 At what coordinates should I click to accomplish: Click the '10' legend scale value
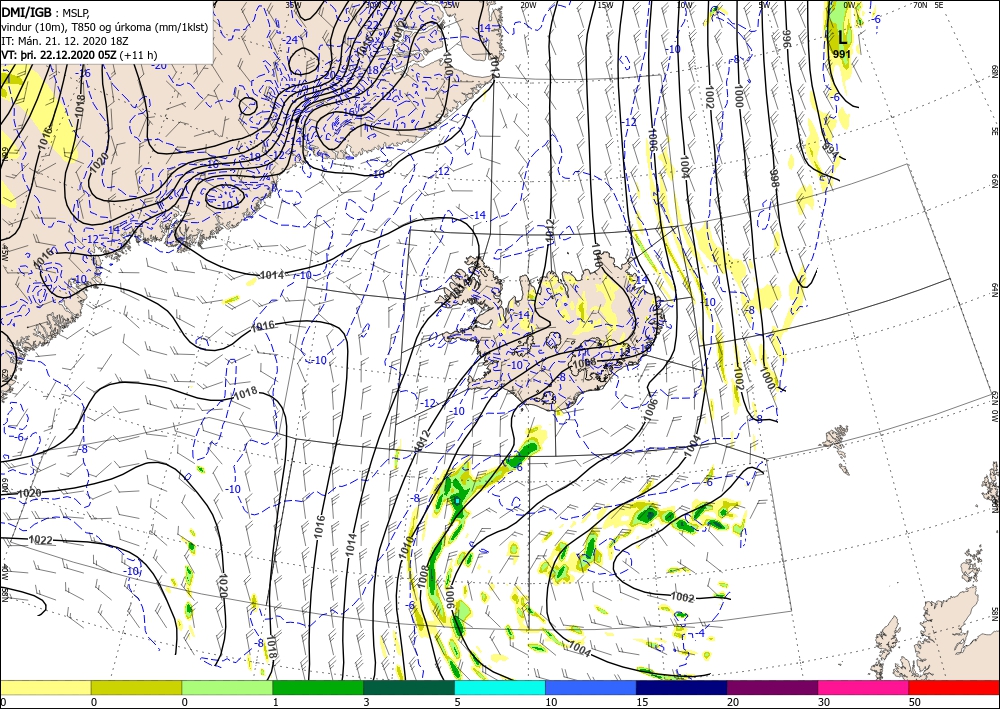coord(551,702)
